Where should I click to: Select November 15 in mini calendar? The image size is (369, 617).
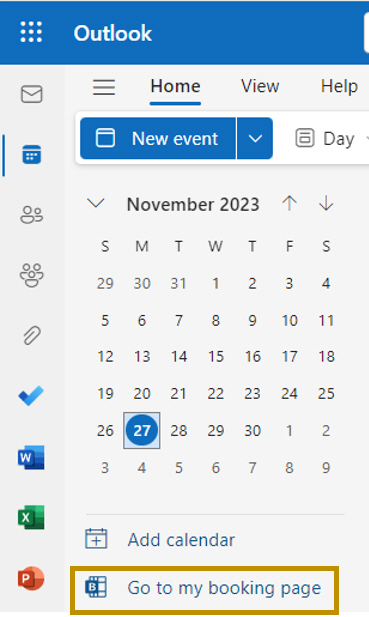point(216,357)
